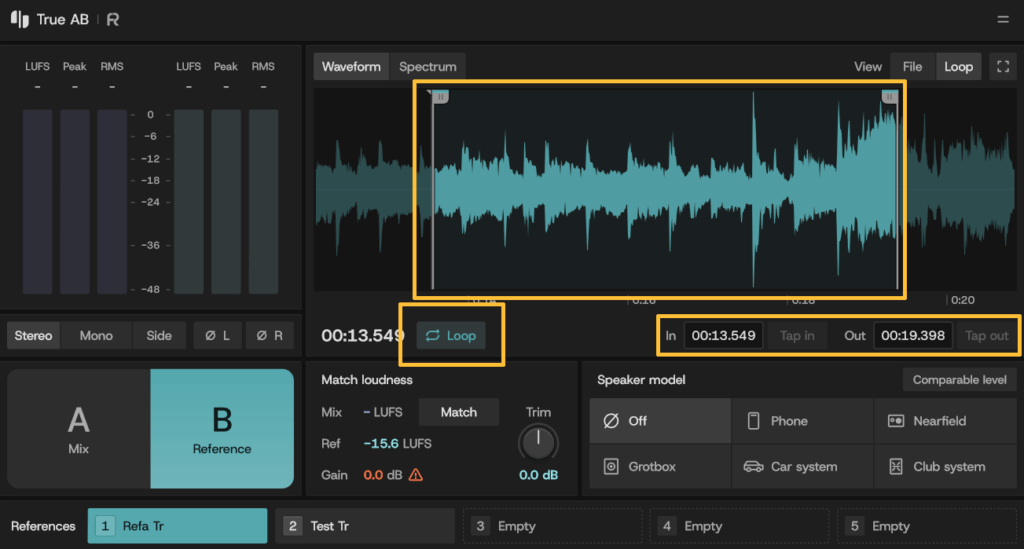Image resolution: width=1024 pixels, height=549 pixels.
Task: Switch to B Reference source
Action: [x=222, y=429]
